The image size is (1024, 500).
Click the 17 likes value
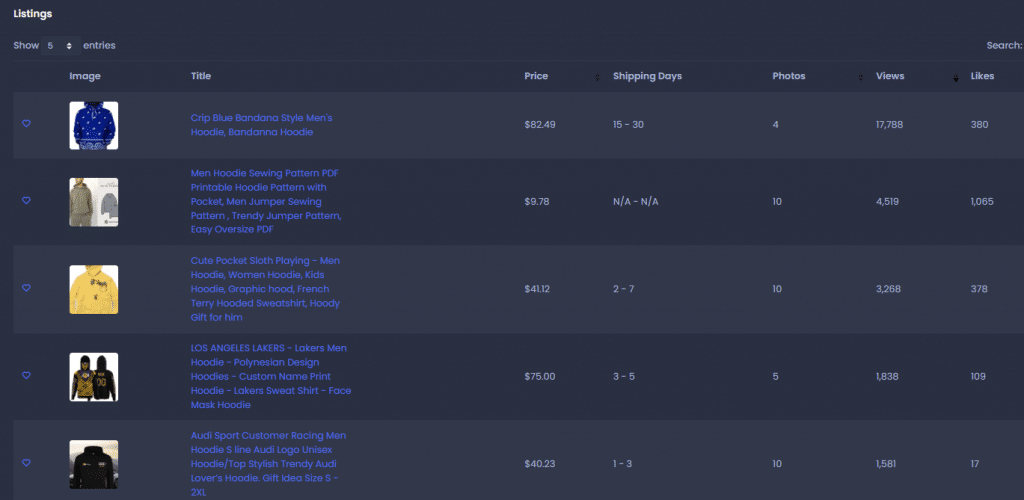974,464
